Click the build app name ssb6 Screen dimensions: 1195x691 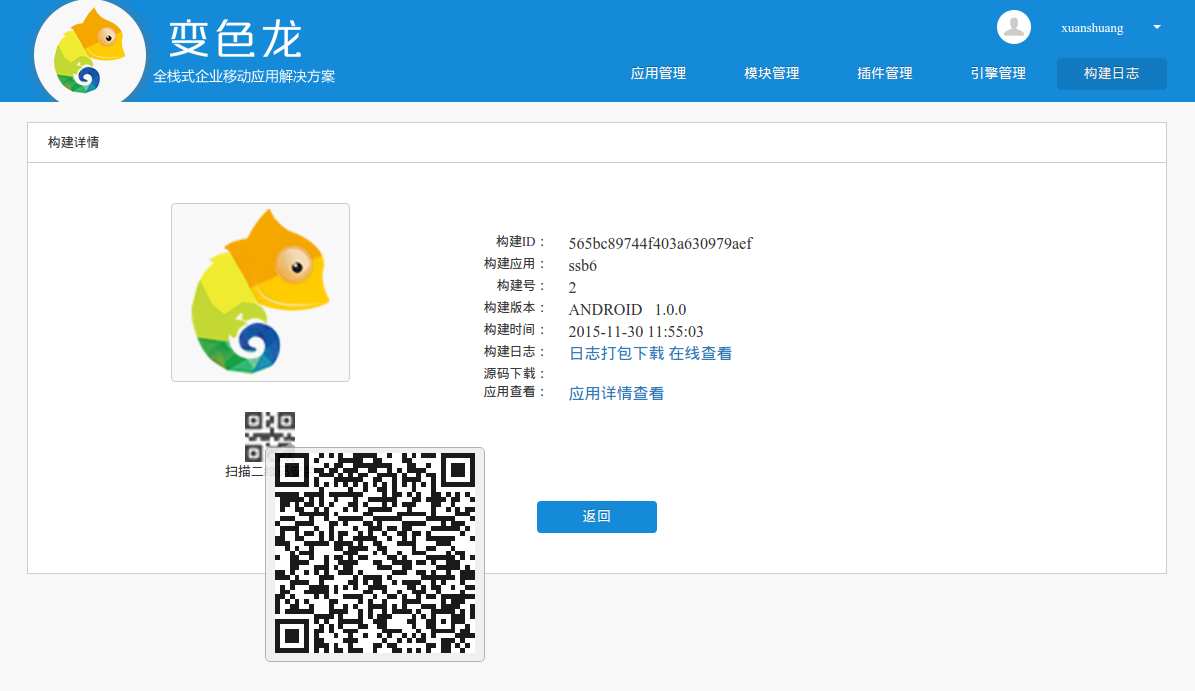582,266
